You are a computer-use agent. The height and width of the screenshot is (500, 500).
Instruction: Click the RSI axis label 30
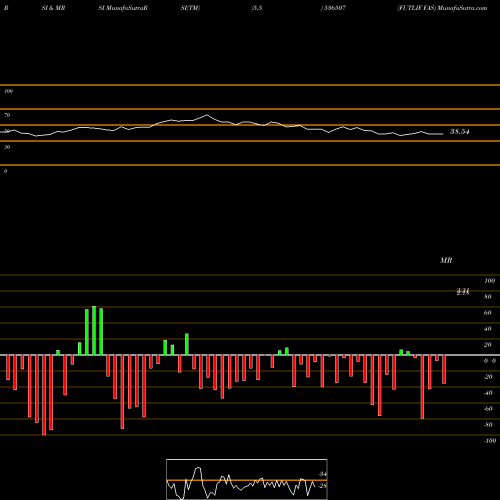pyautogui.click(x=7, y=147)
